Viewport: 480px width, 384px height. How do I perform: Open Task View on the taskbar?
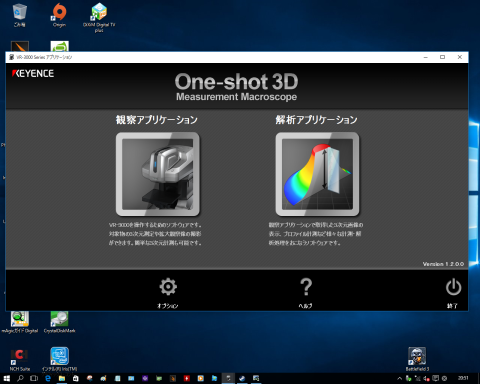click(34, 378)
